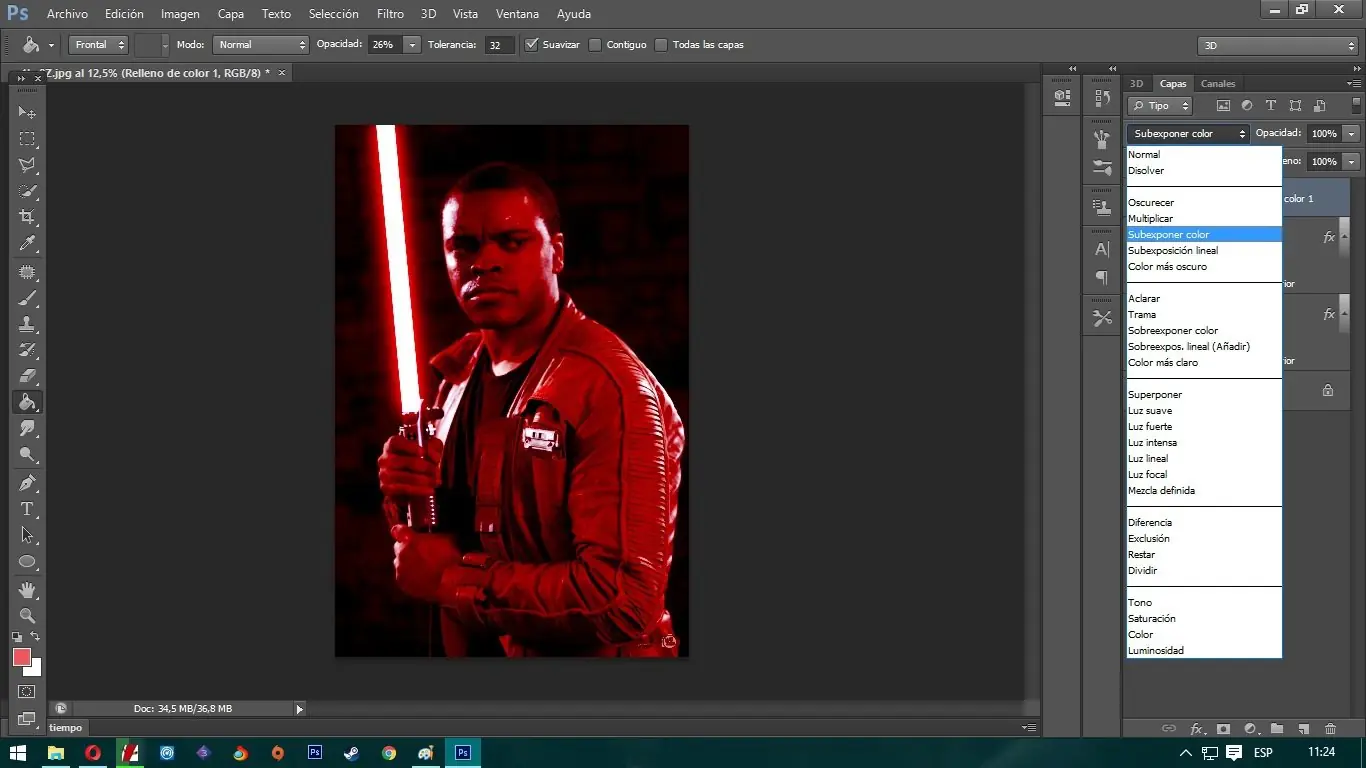The height and width of the screenshot is (768, 1366).
Task: Choose the Clone Stamp tool
Action: 28,323
